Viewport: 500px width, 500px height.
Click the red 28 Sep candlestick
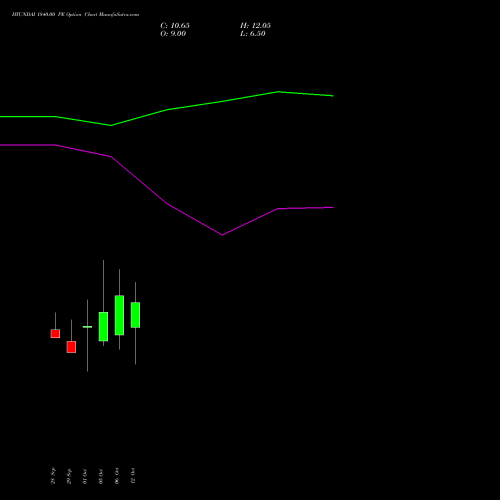pos(55,333)
